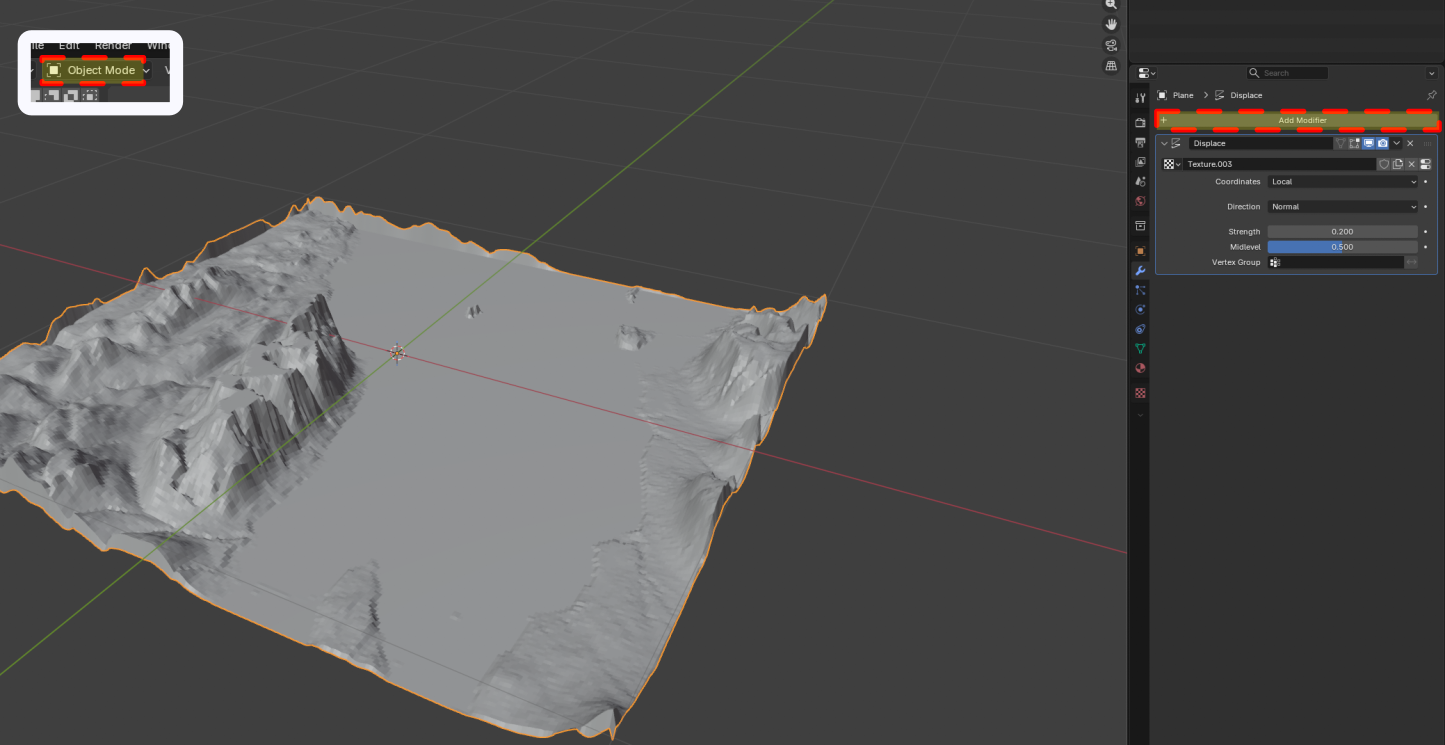1445x745 pixels.
Task: Open the Render properties tab
Action: 1140,122
